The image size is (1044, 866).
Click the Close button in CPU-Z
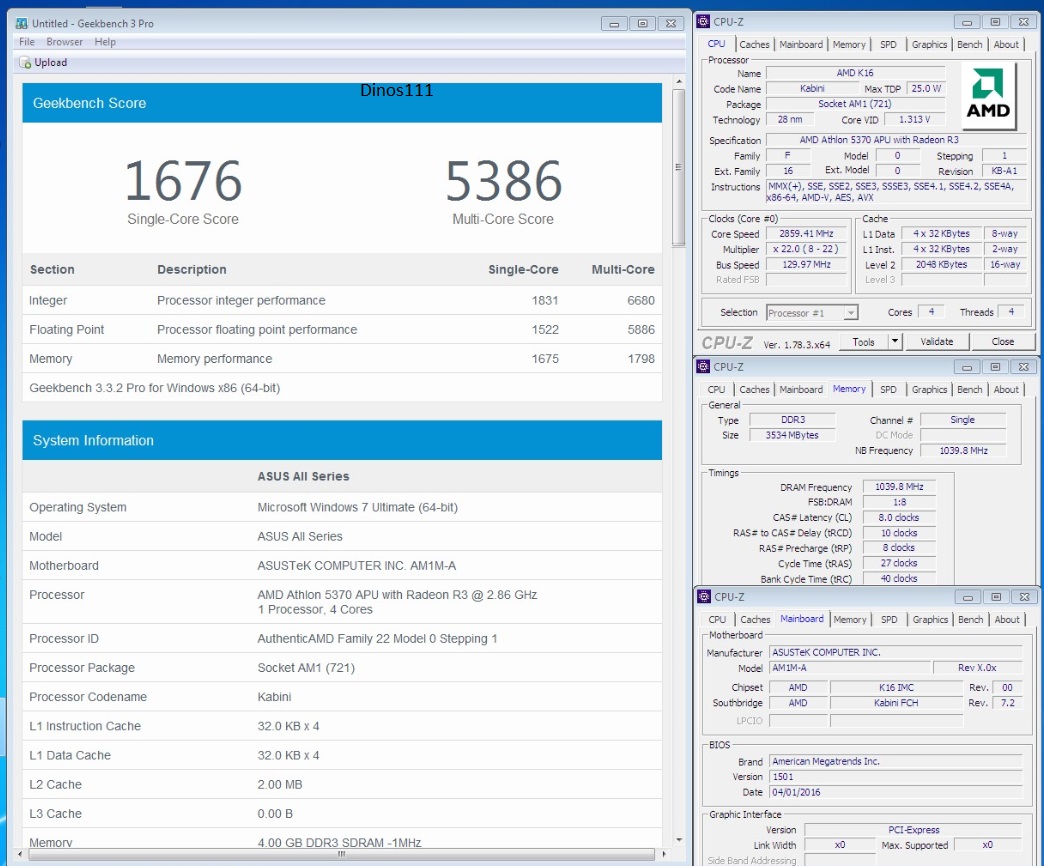(1003, 341)
